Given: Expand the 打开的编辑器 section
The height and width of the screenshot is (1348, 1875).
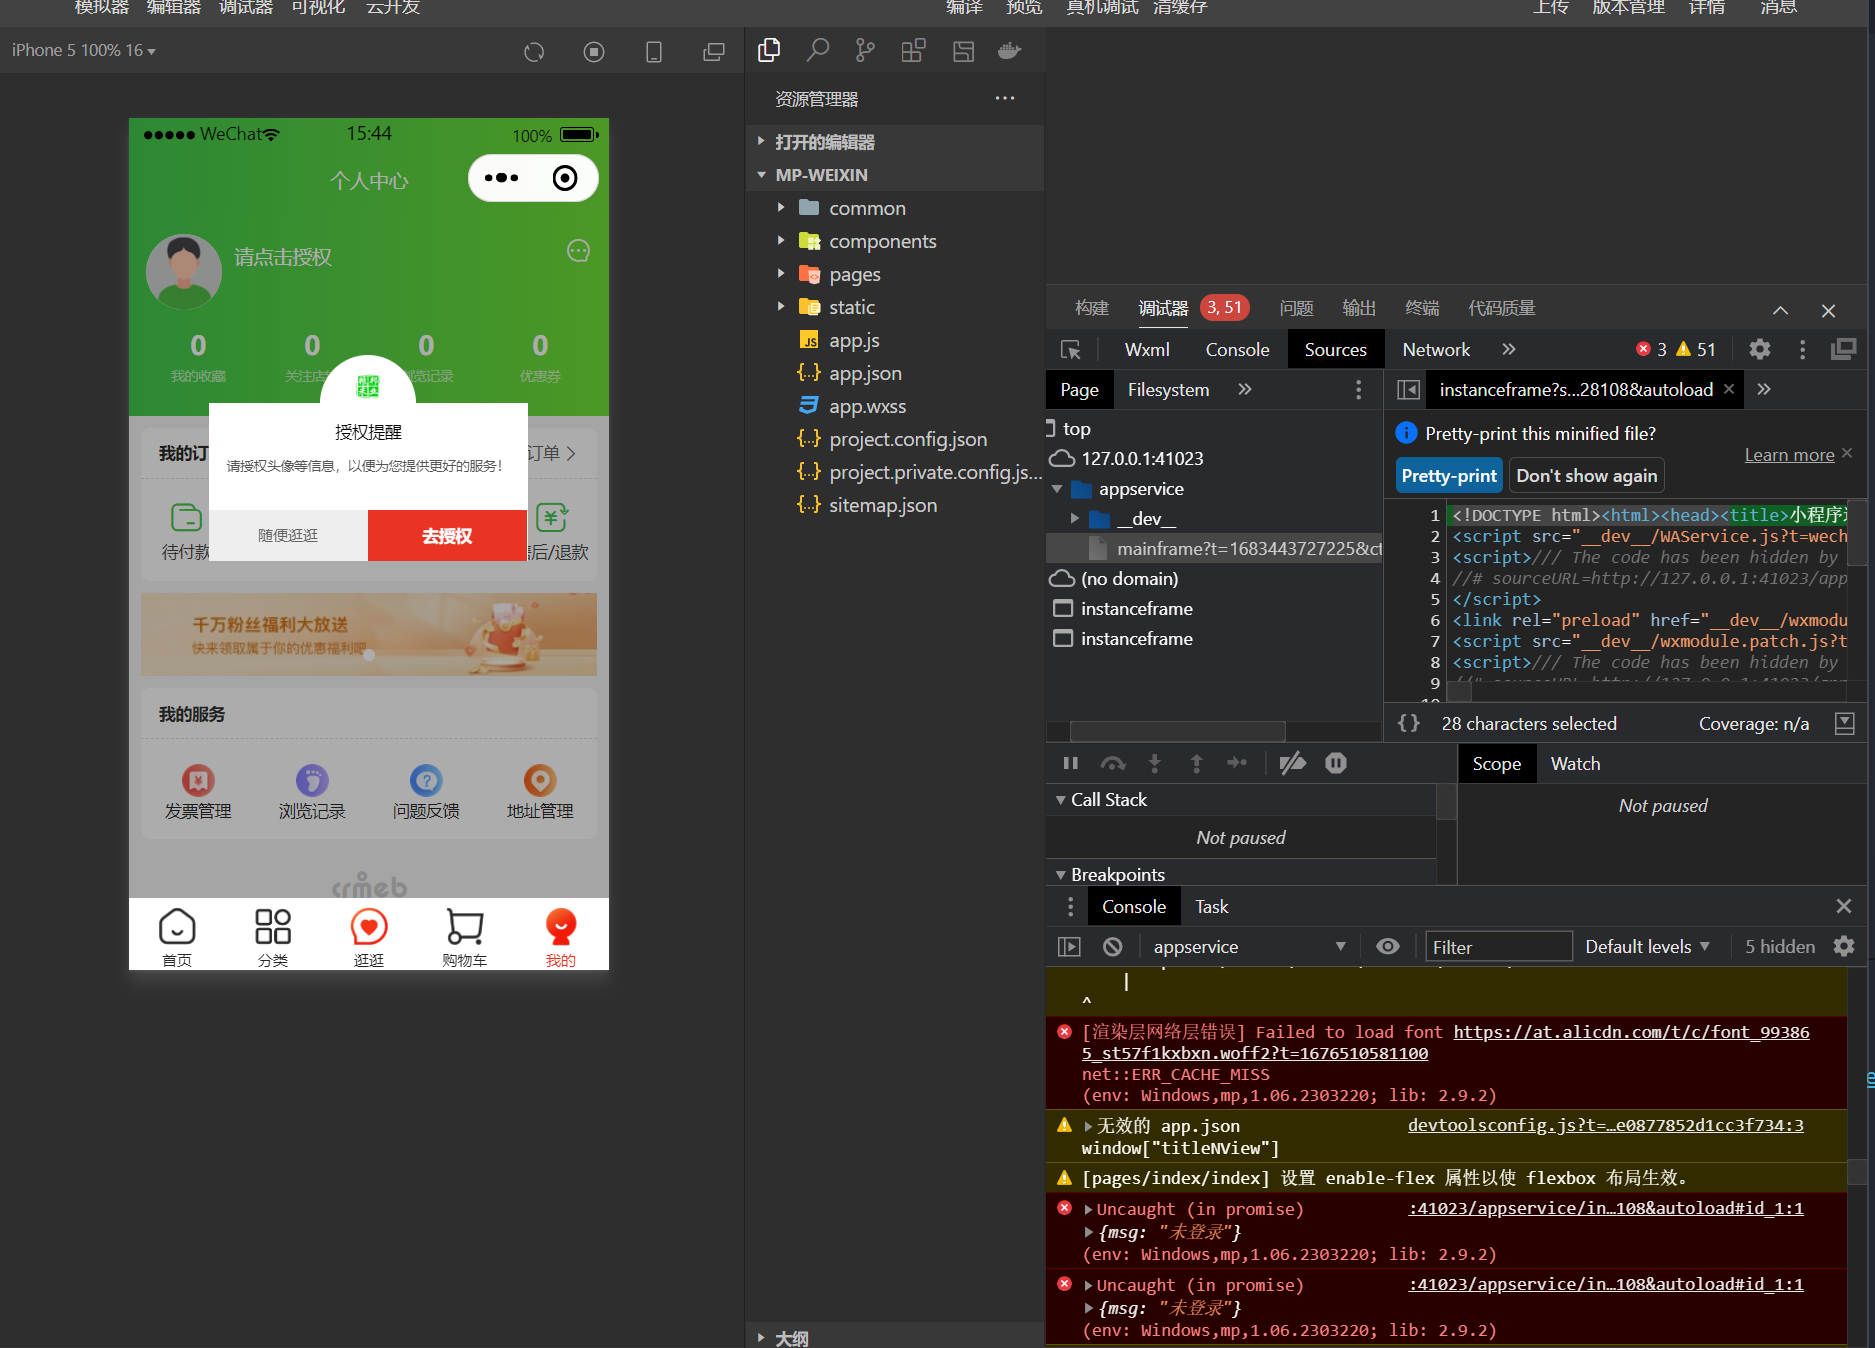Looking at the screenshot, I should [761, 142].
